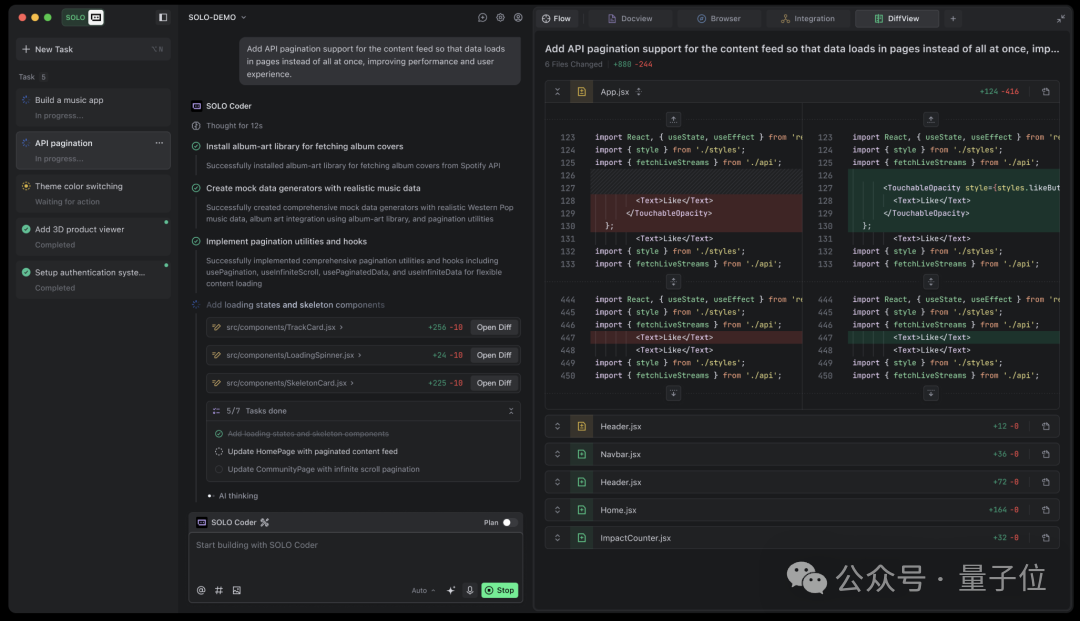Collapse the App.jsx diff section
This screenshot has height=621, width=1080.
point(557,92)
